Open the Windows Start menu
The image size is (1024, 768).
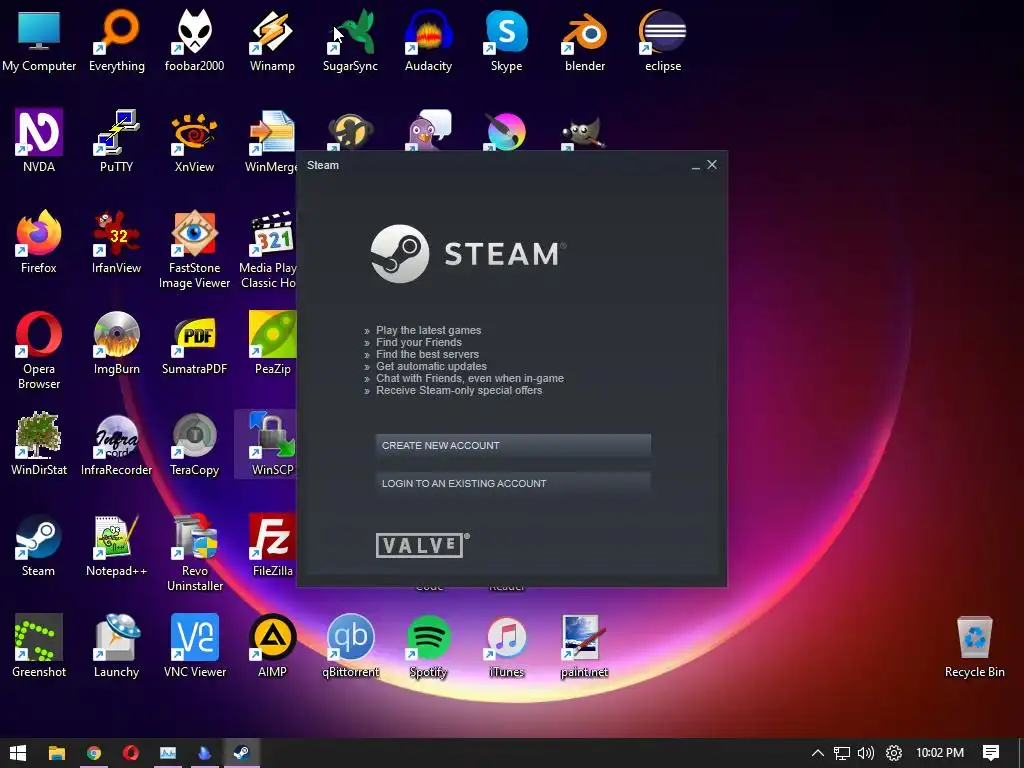(x=18, y=753)
